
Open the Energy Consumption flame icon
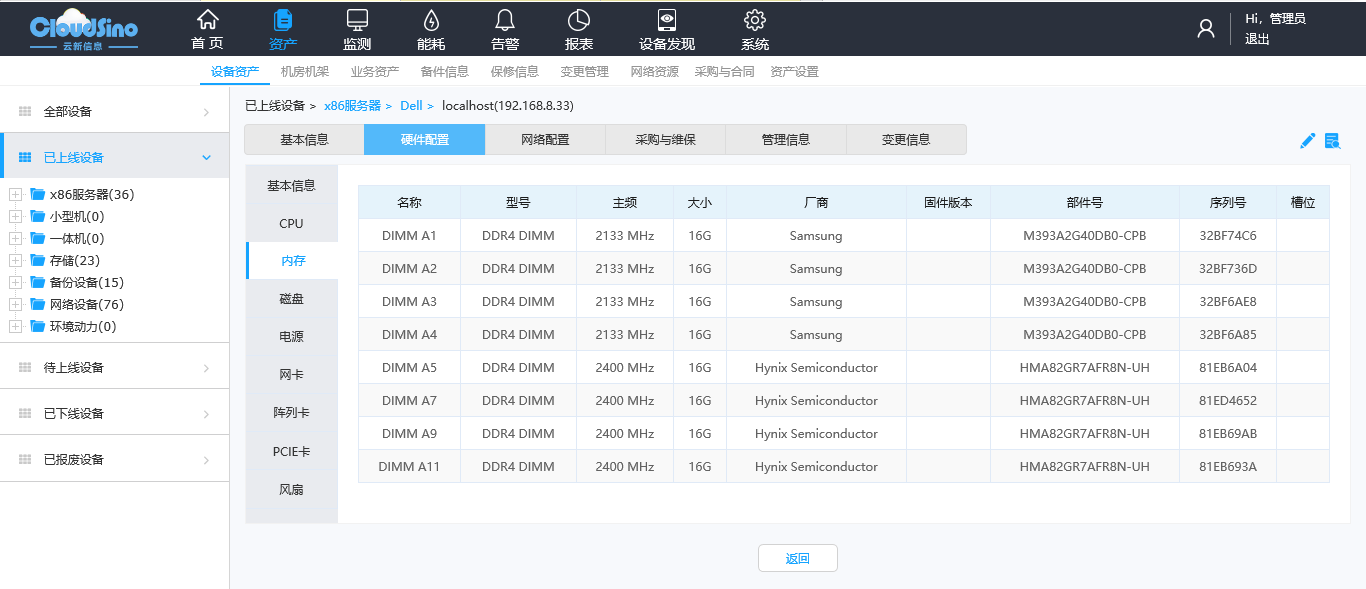pyautogui.click(x=431, y=20)
